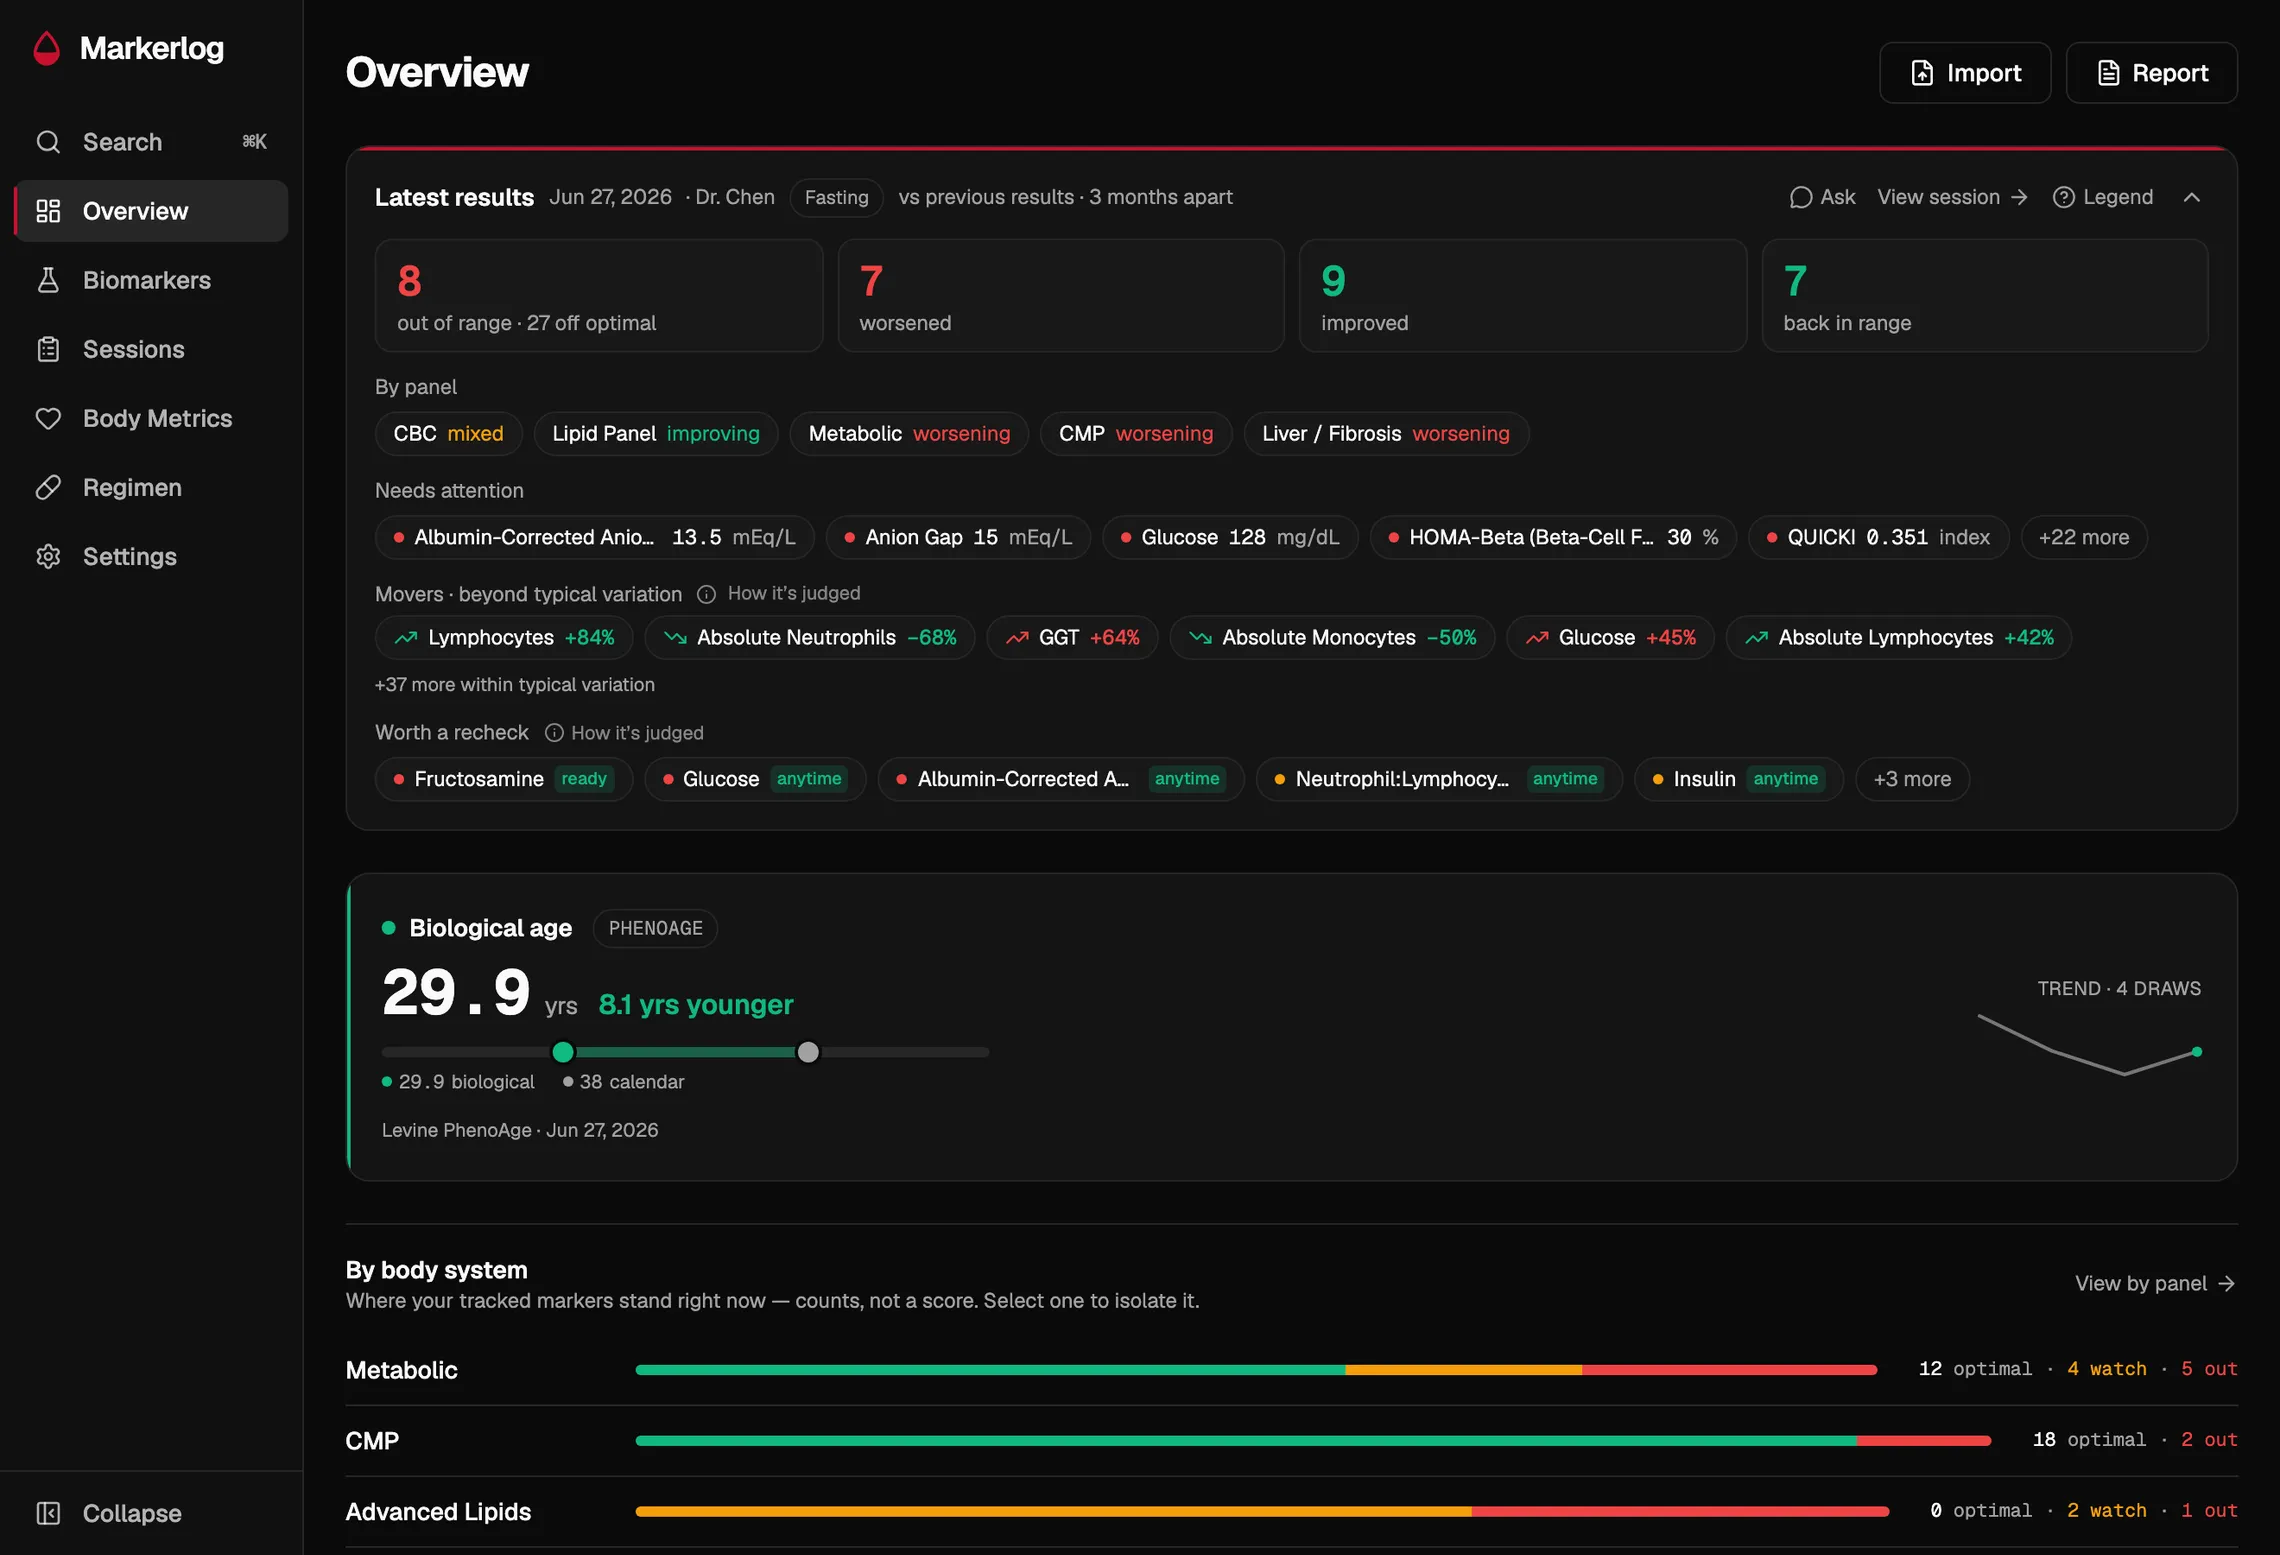
Task: Click the Report button
Action: coord(2151,73)
